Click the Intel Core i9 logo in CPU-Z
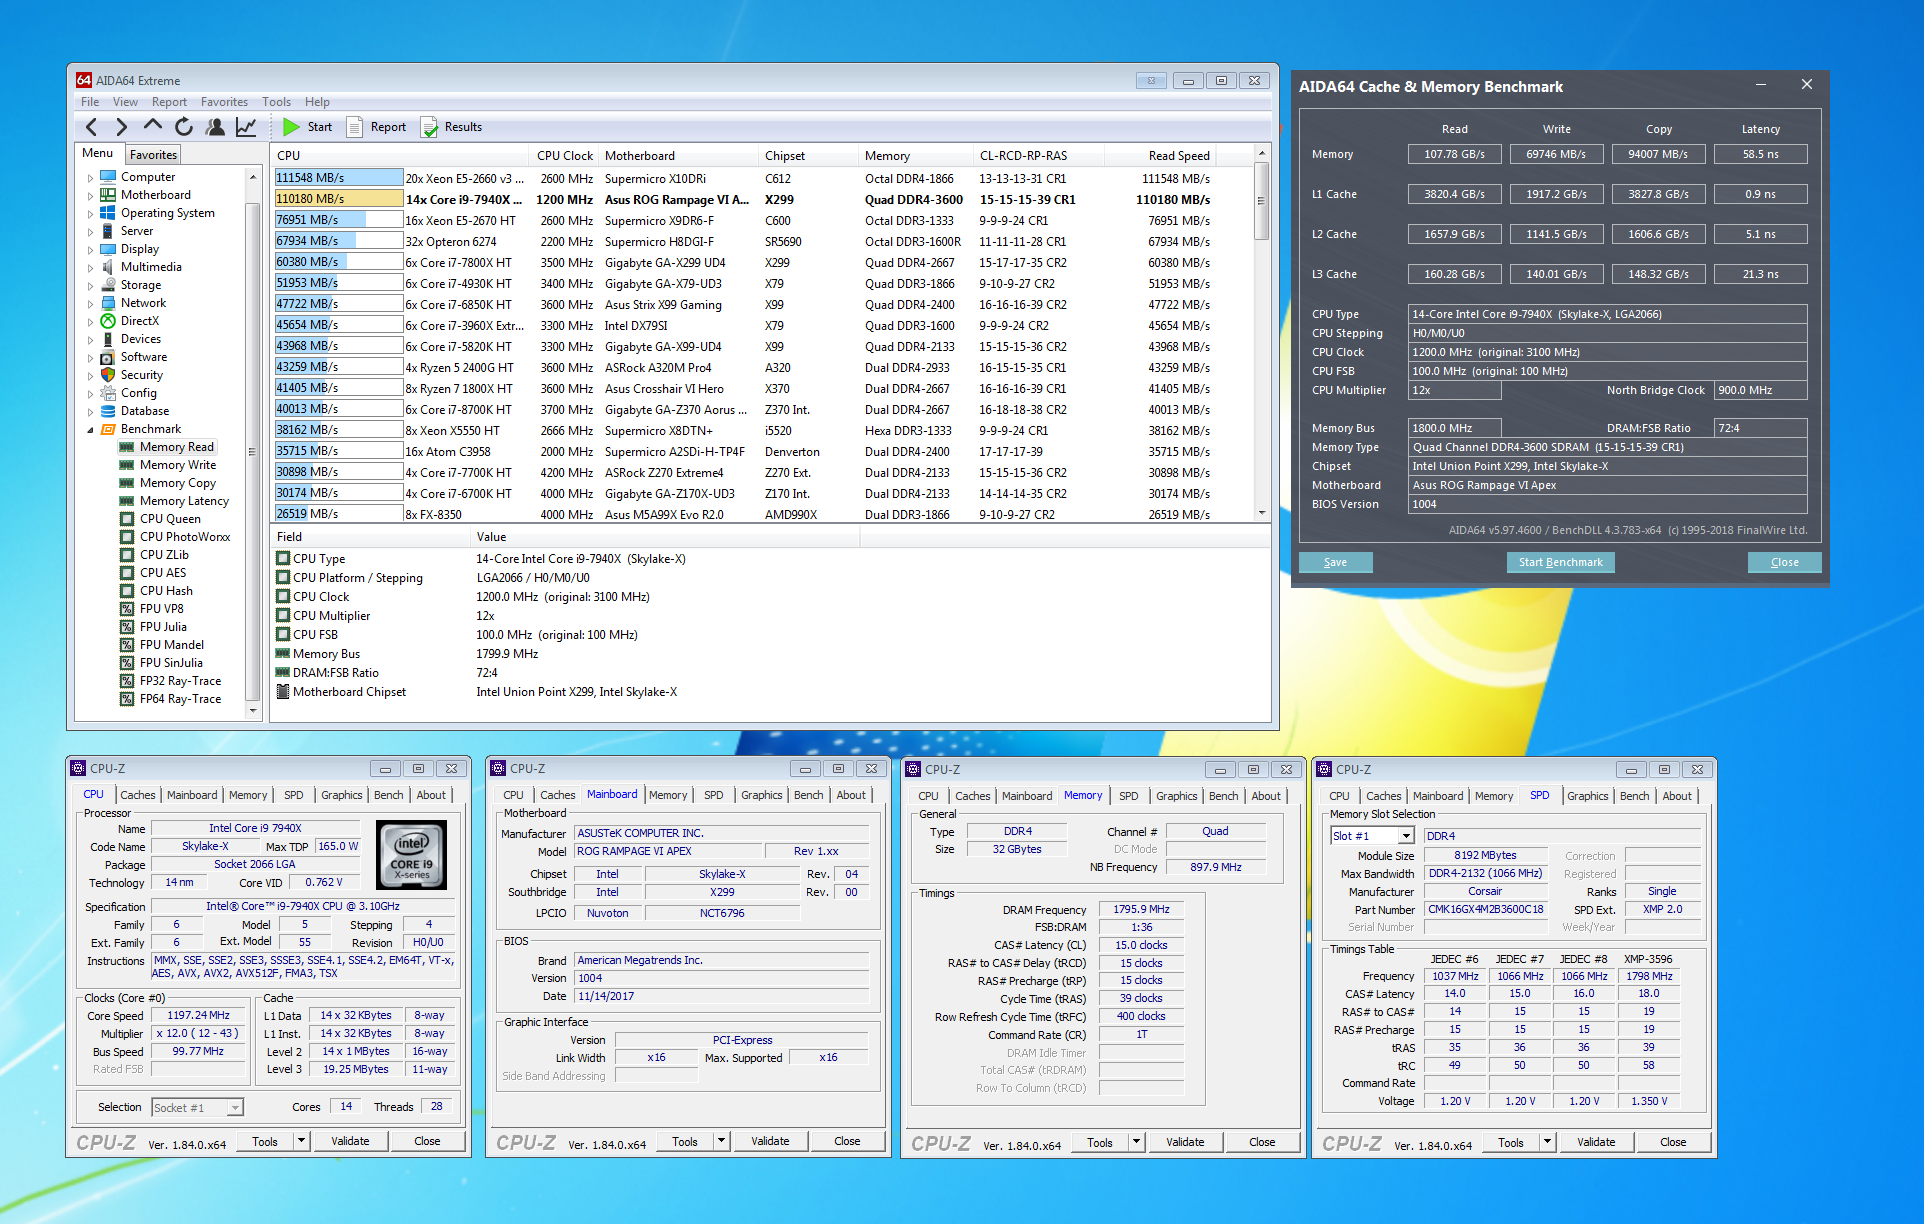The image size is (1924, 1224). [x=411, y=855]
